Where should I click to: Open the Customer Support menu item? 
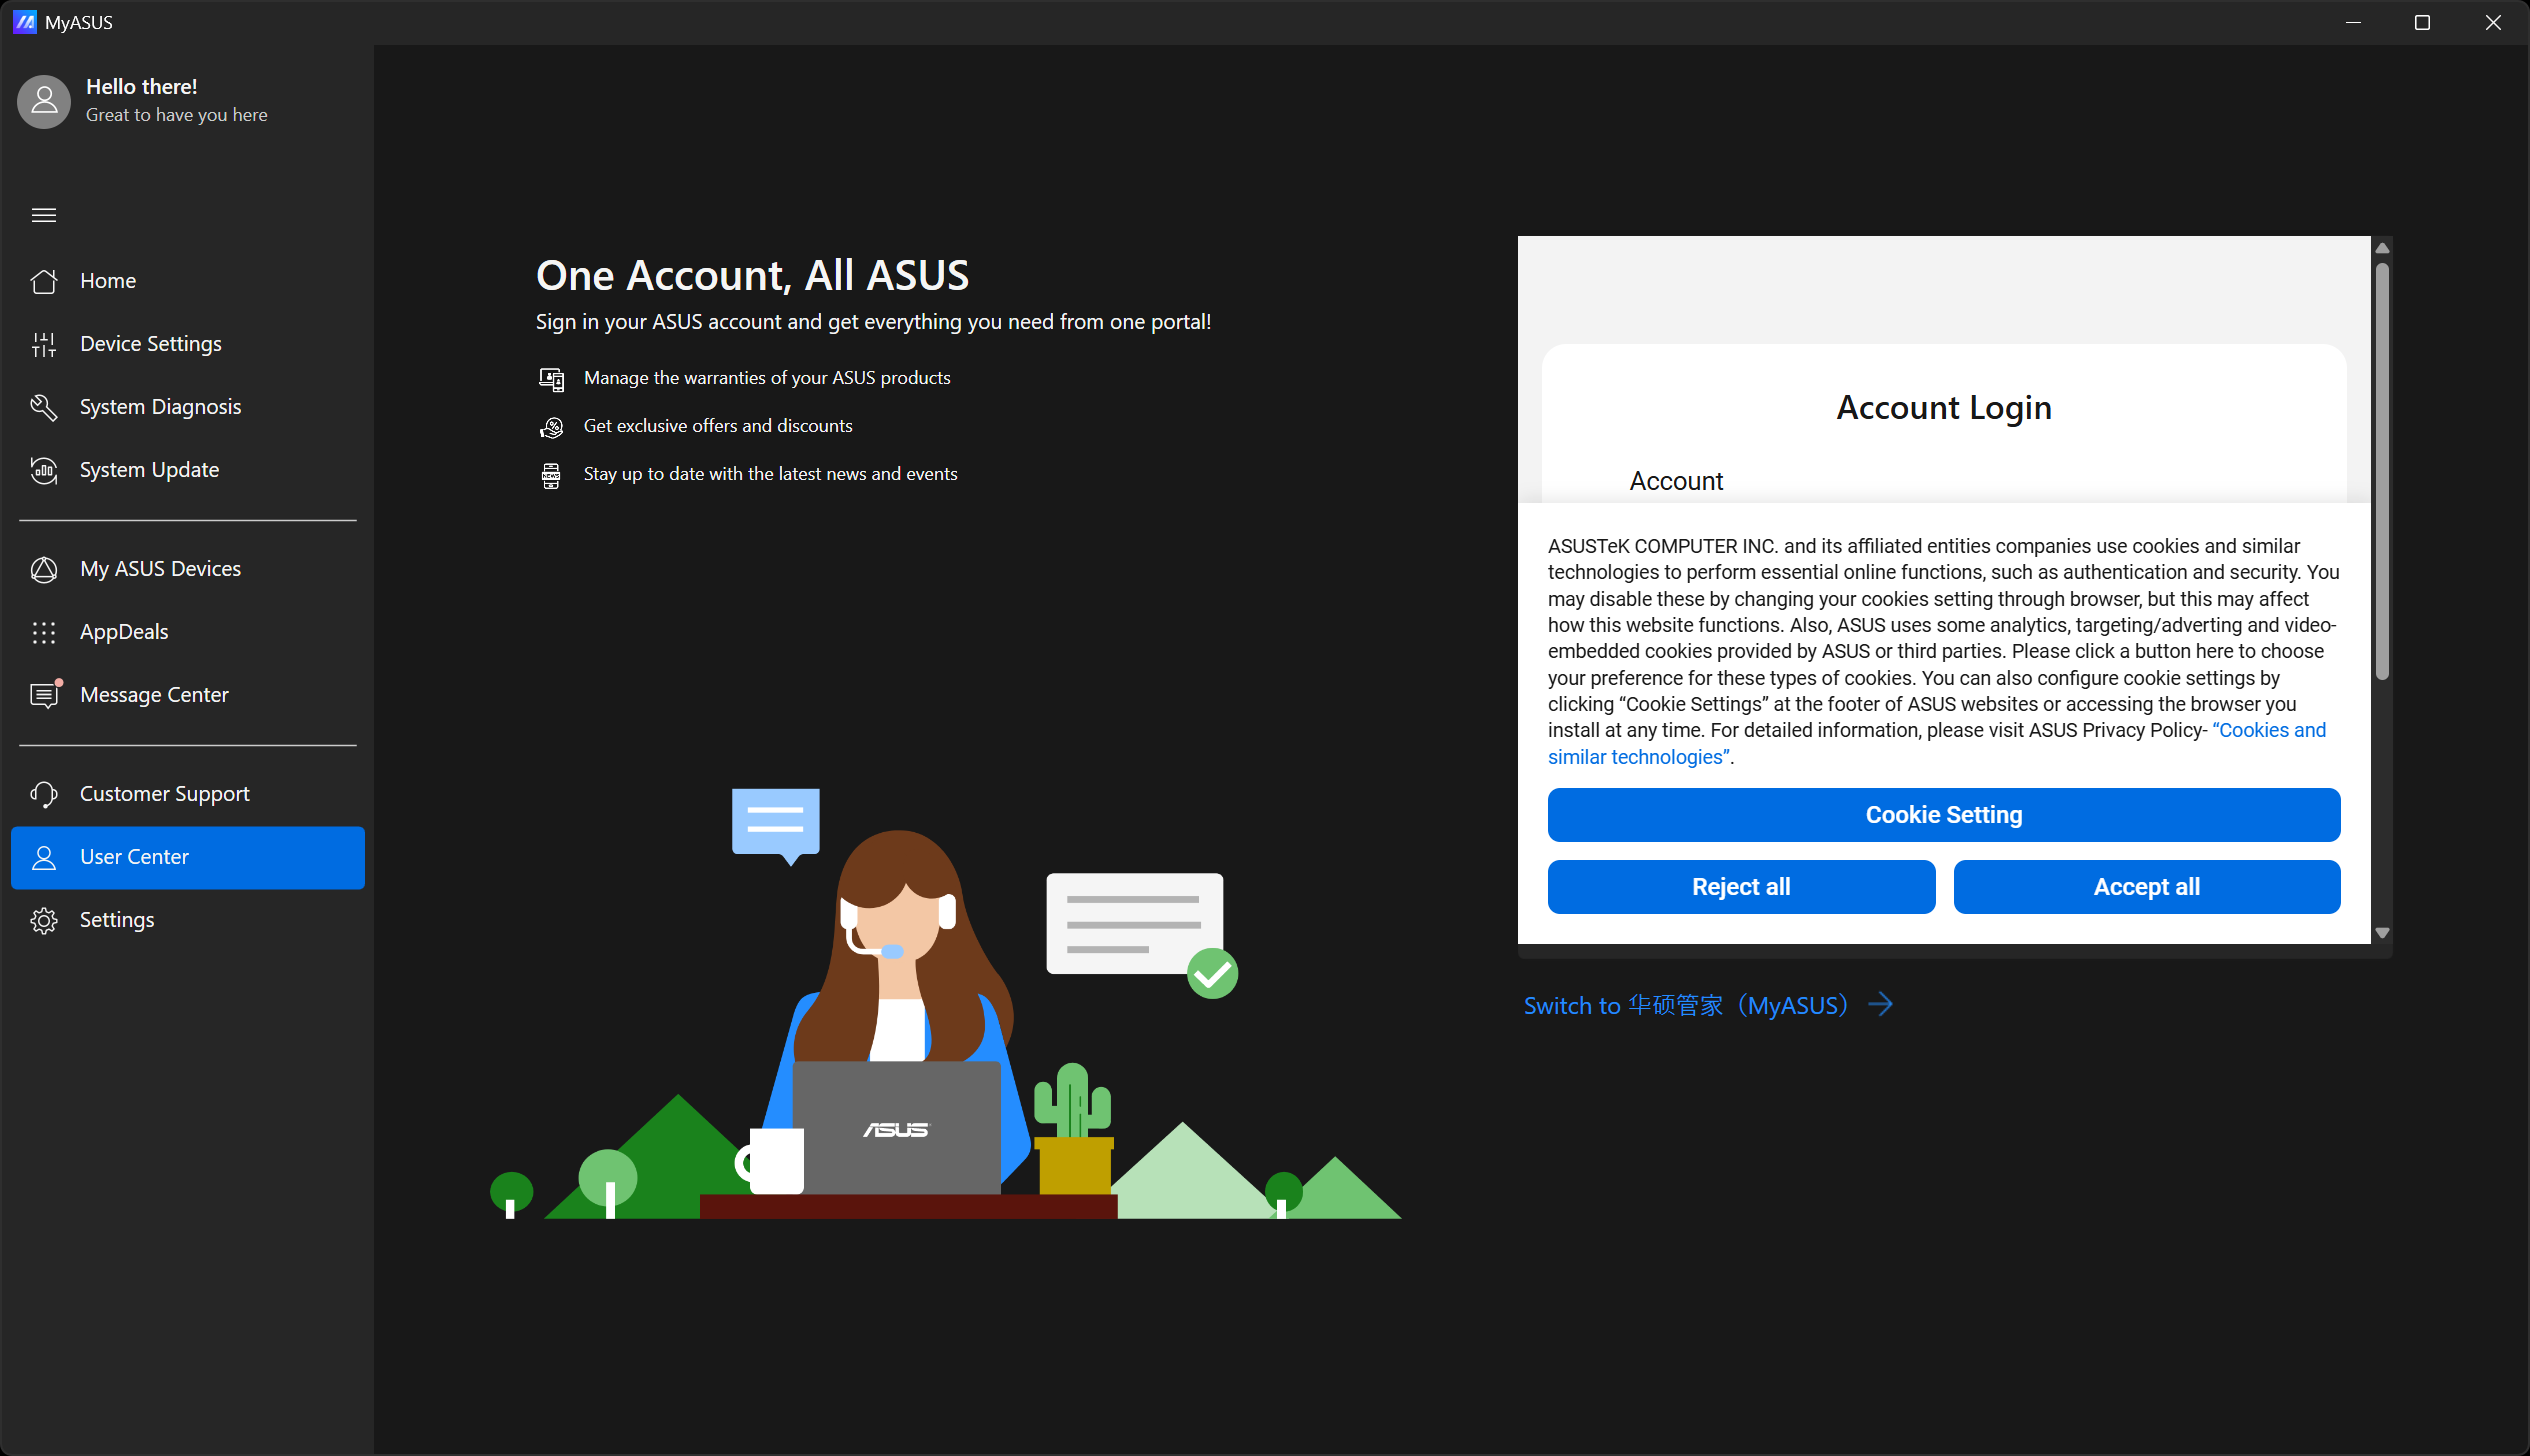coord(165,794)
